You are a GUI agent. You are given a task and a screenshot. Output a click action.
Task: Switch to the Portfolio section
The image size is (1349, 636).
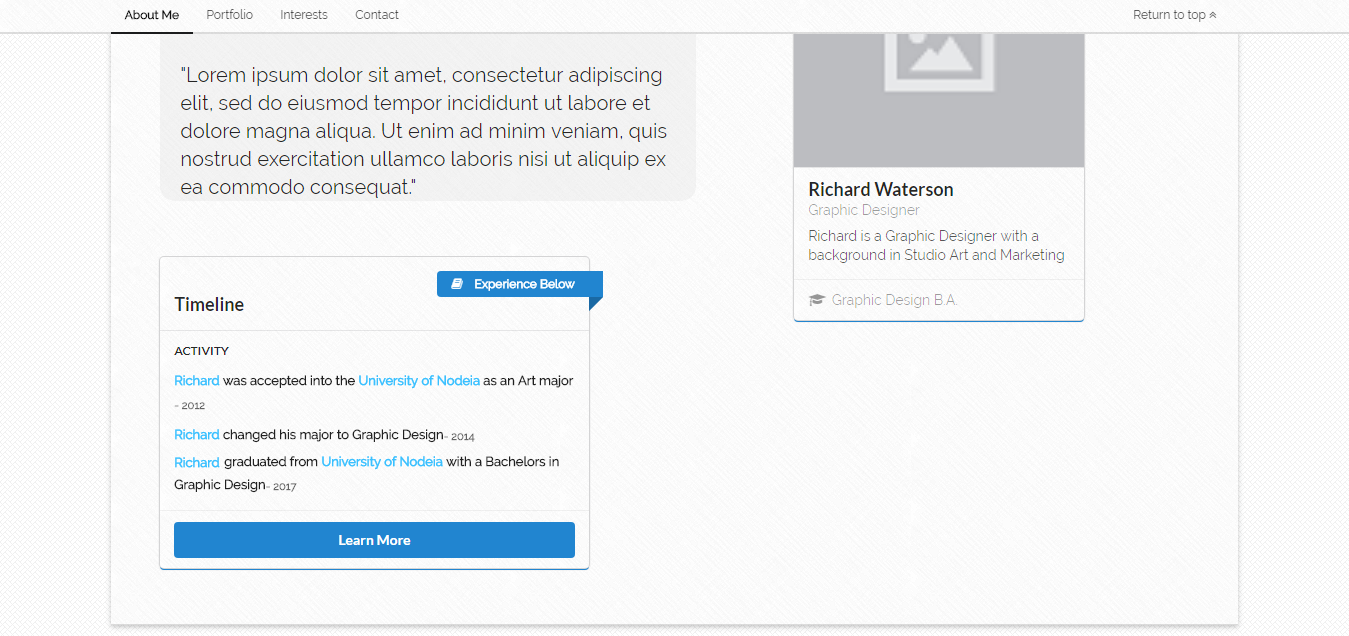(x=229, y=14)
